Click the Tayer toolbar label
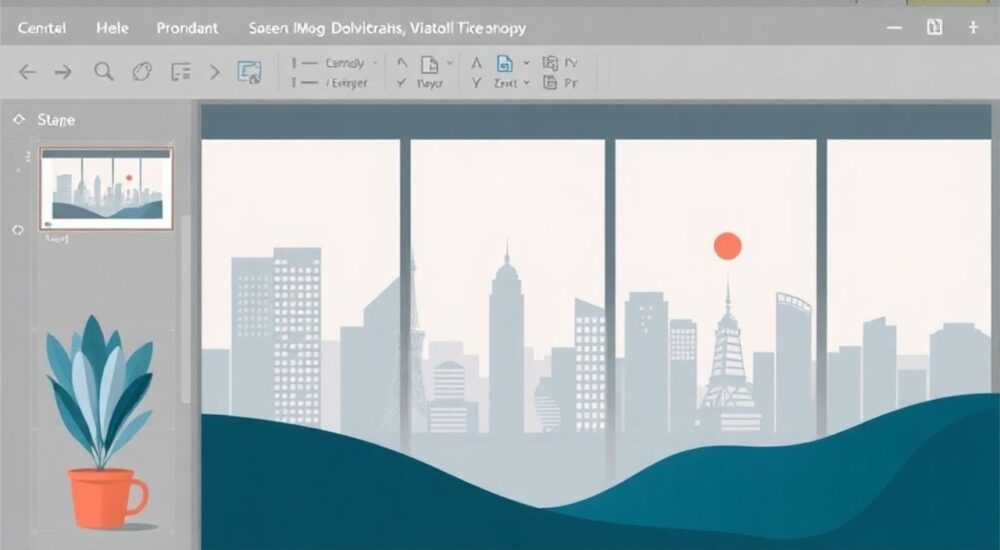 (x=430, y=84)
